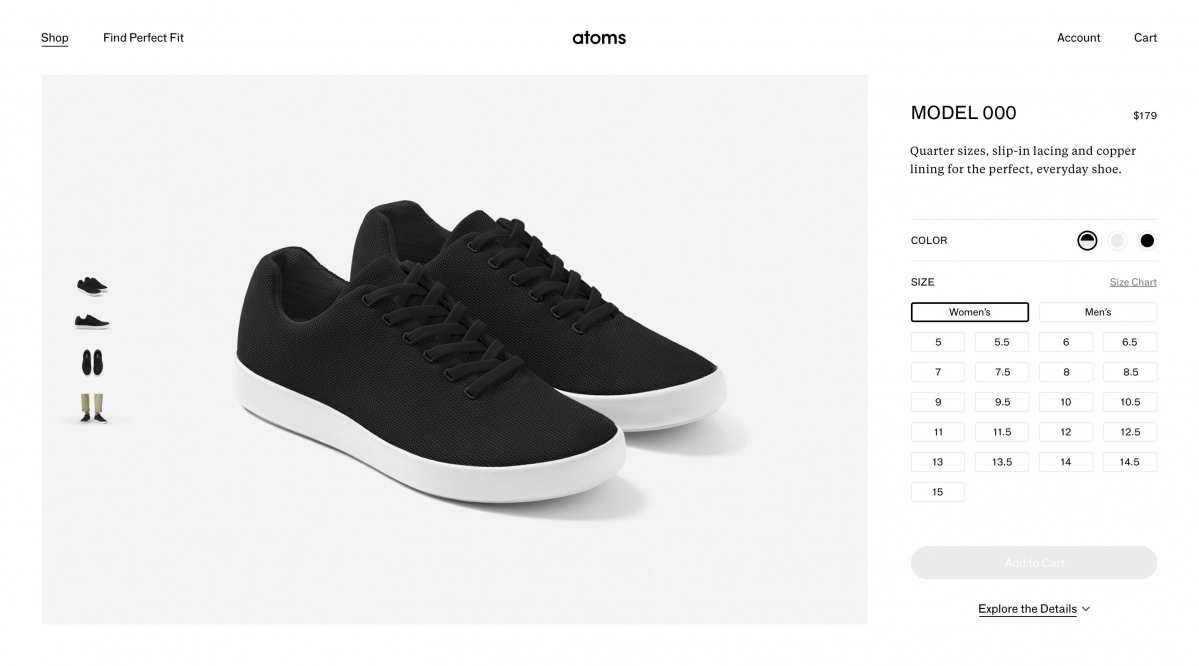
Task: Switch to Women's sizing
Action: [969, 312]
